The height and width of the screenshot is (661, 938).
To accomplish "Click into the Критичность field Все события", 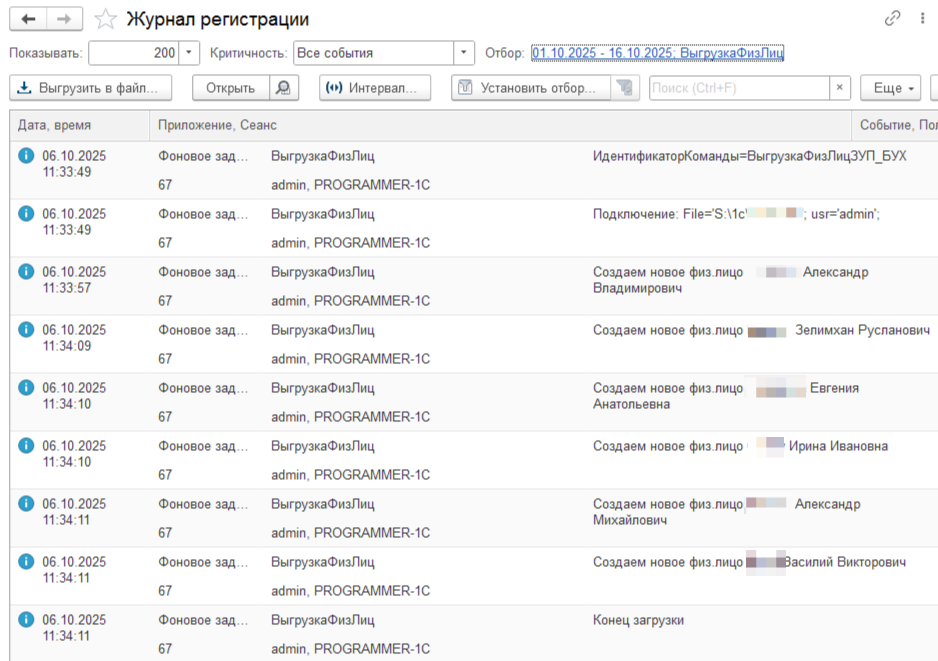I will pyautogui.click(x=374, y=53).
